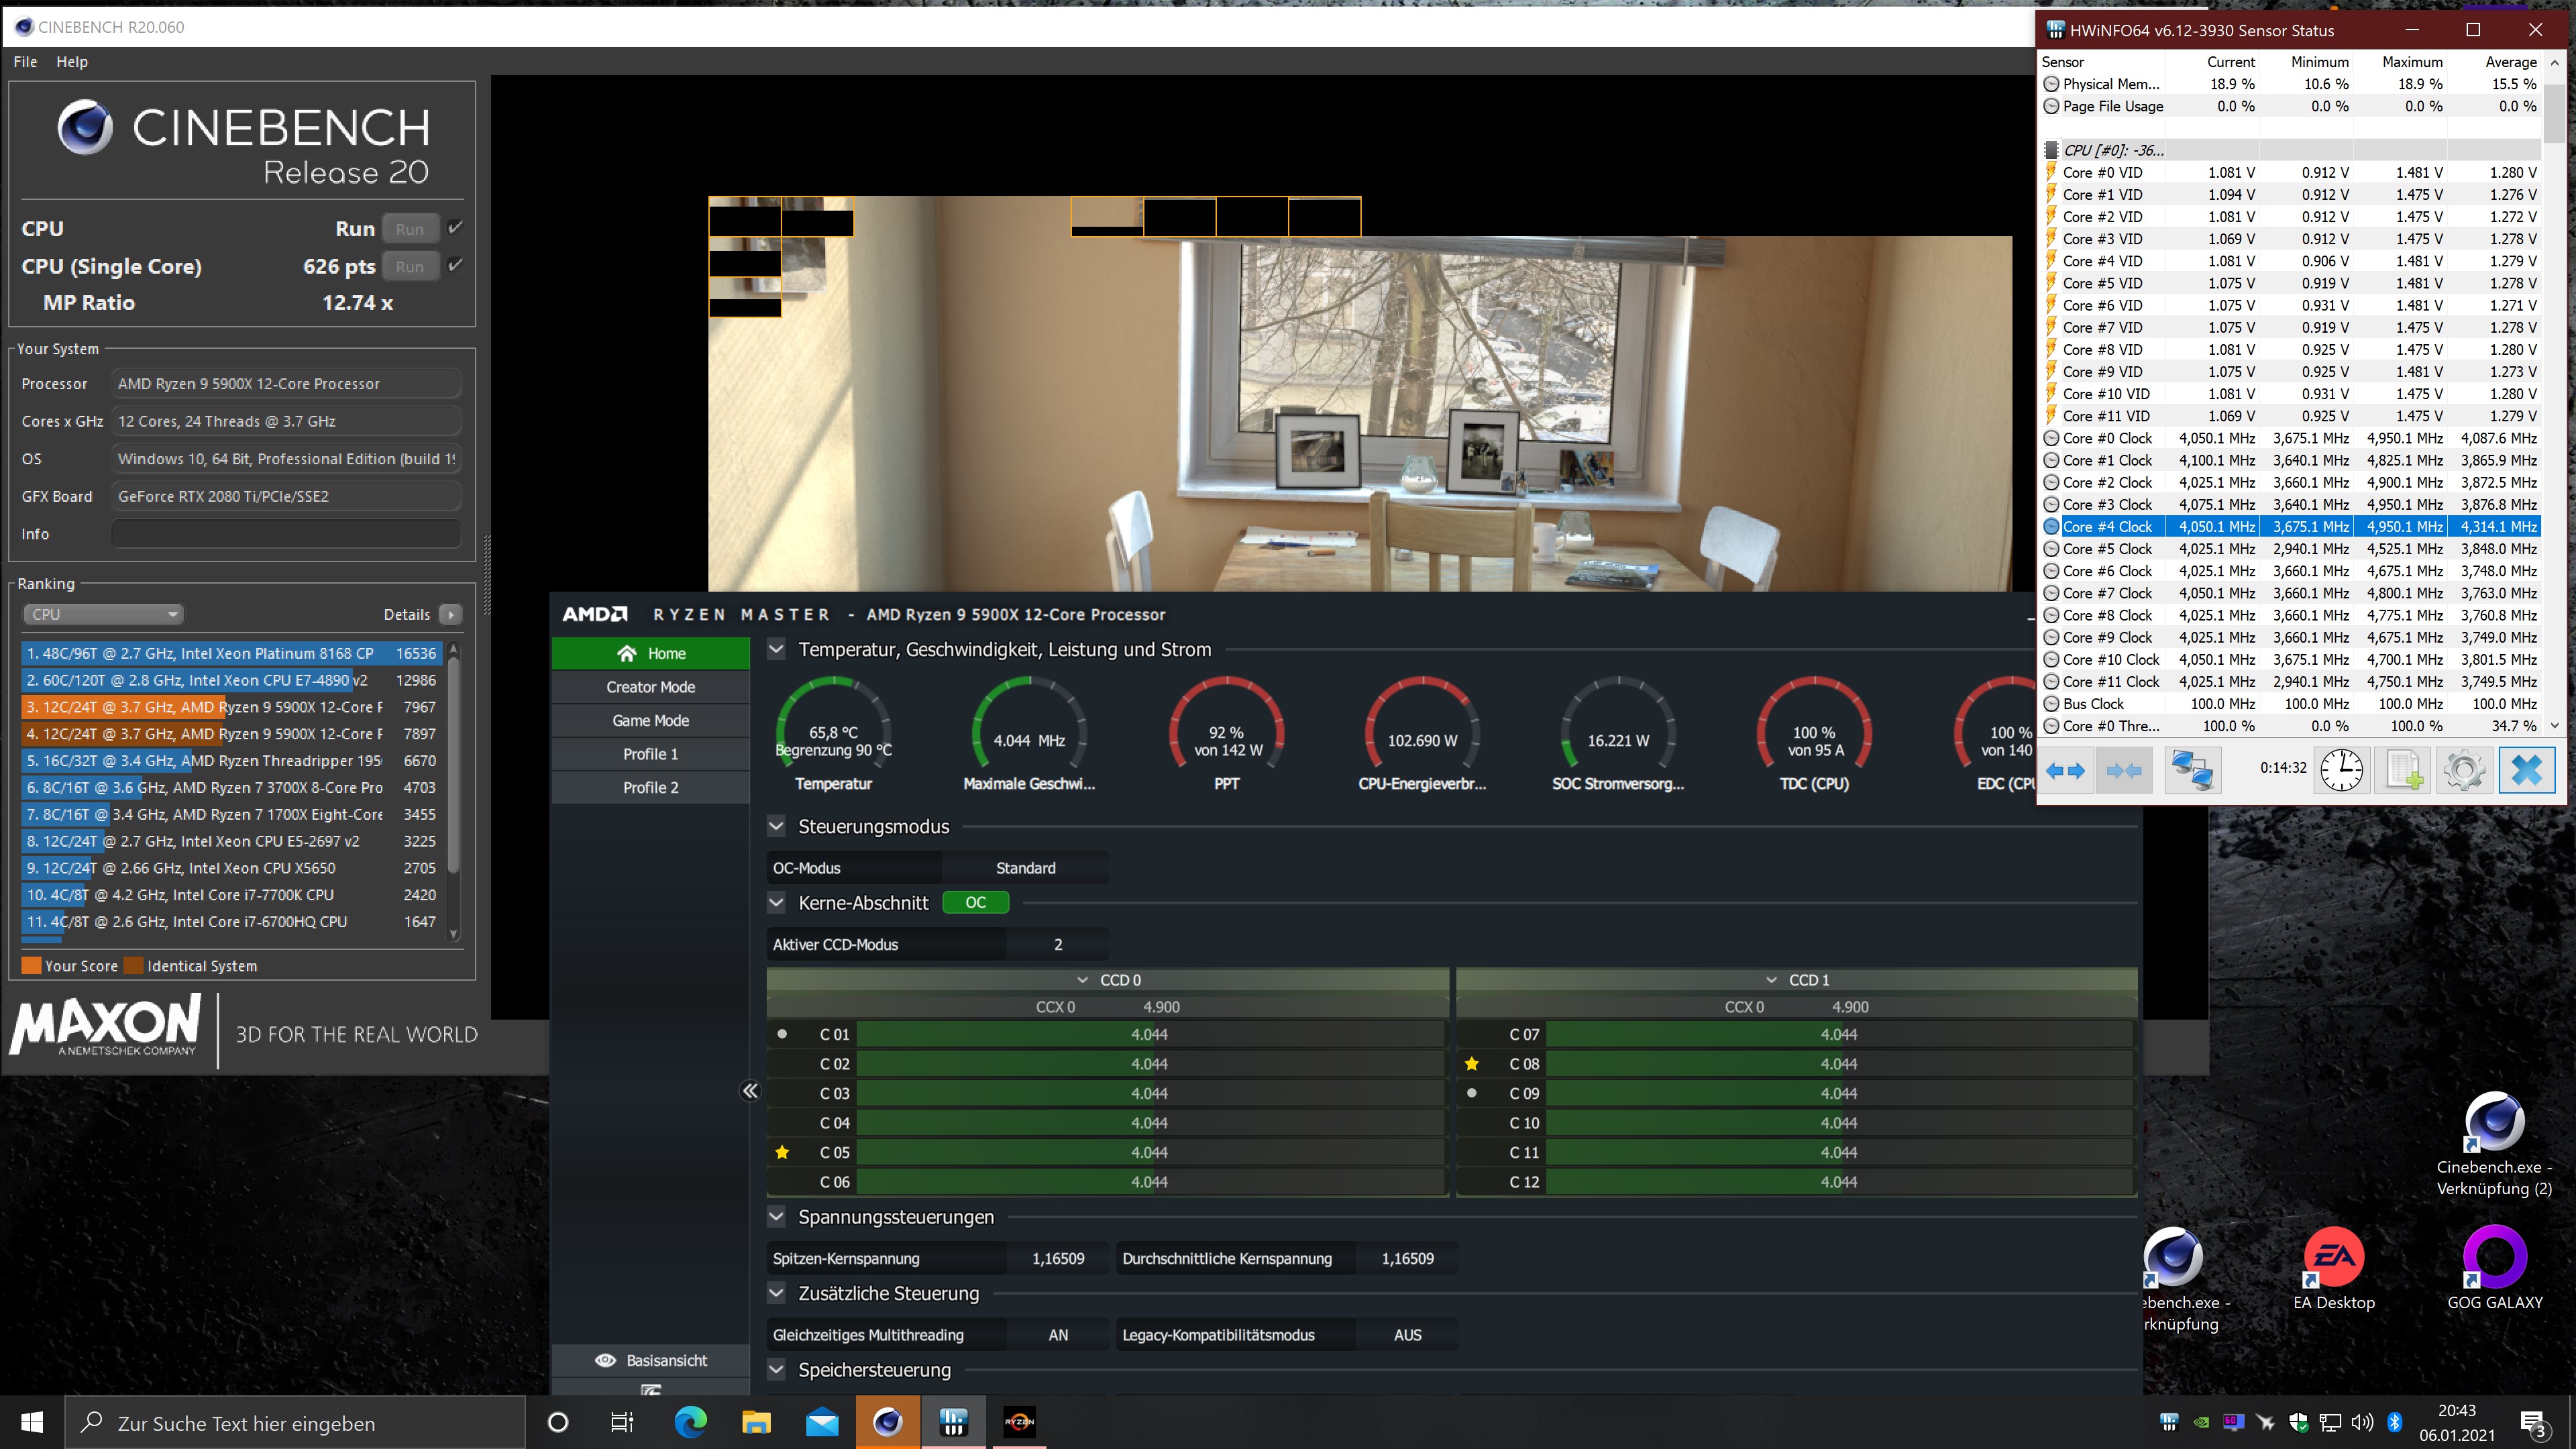This screenshot has width=2576, height=1449.
Task: Toggle the CPU test checkbox in Cinebench
Action: pyautogui.click(x=455, y=228)
